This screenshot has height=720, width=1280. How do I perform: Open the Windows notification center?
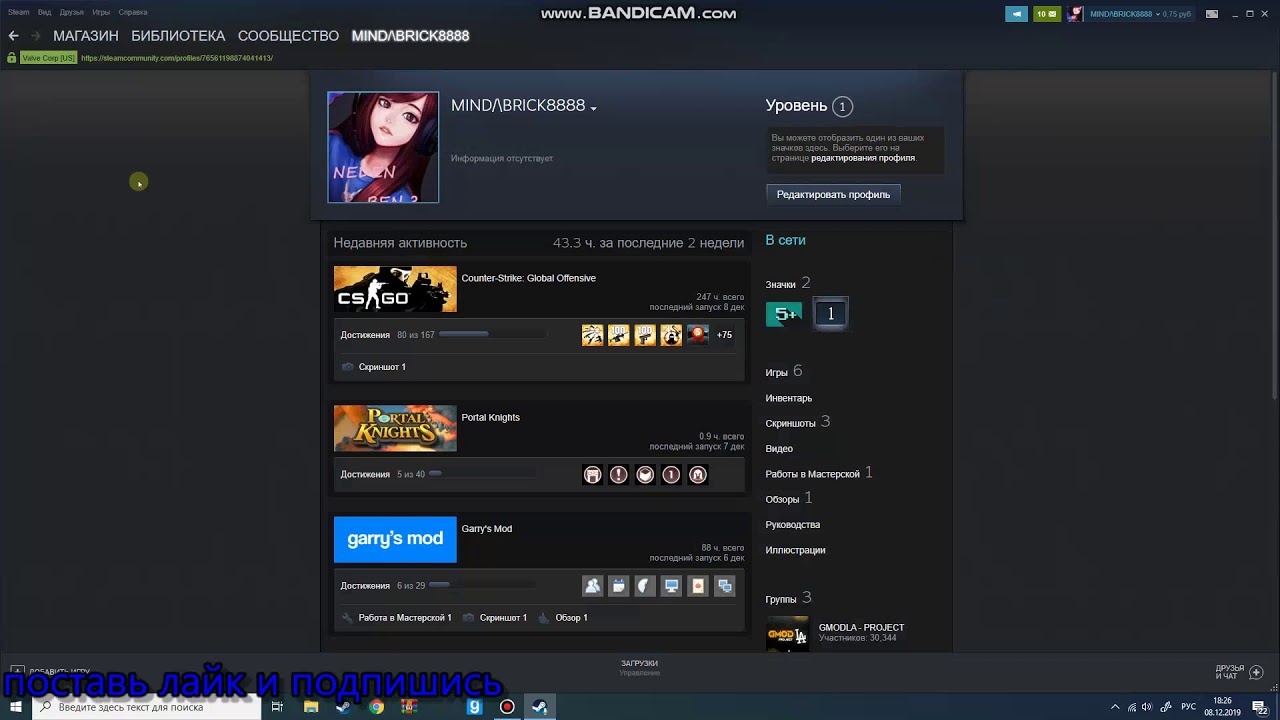coord(1259,707)
